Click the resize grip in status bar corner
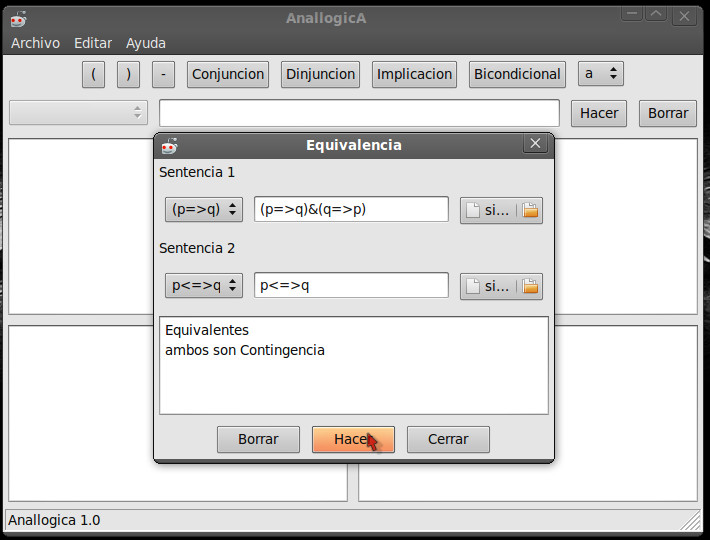This screenshot has width=710, height=540. tap(691, 521)
